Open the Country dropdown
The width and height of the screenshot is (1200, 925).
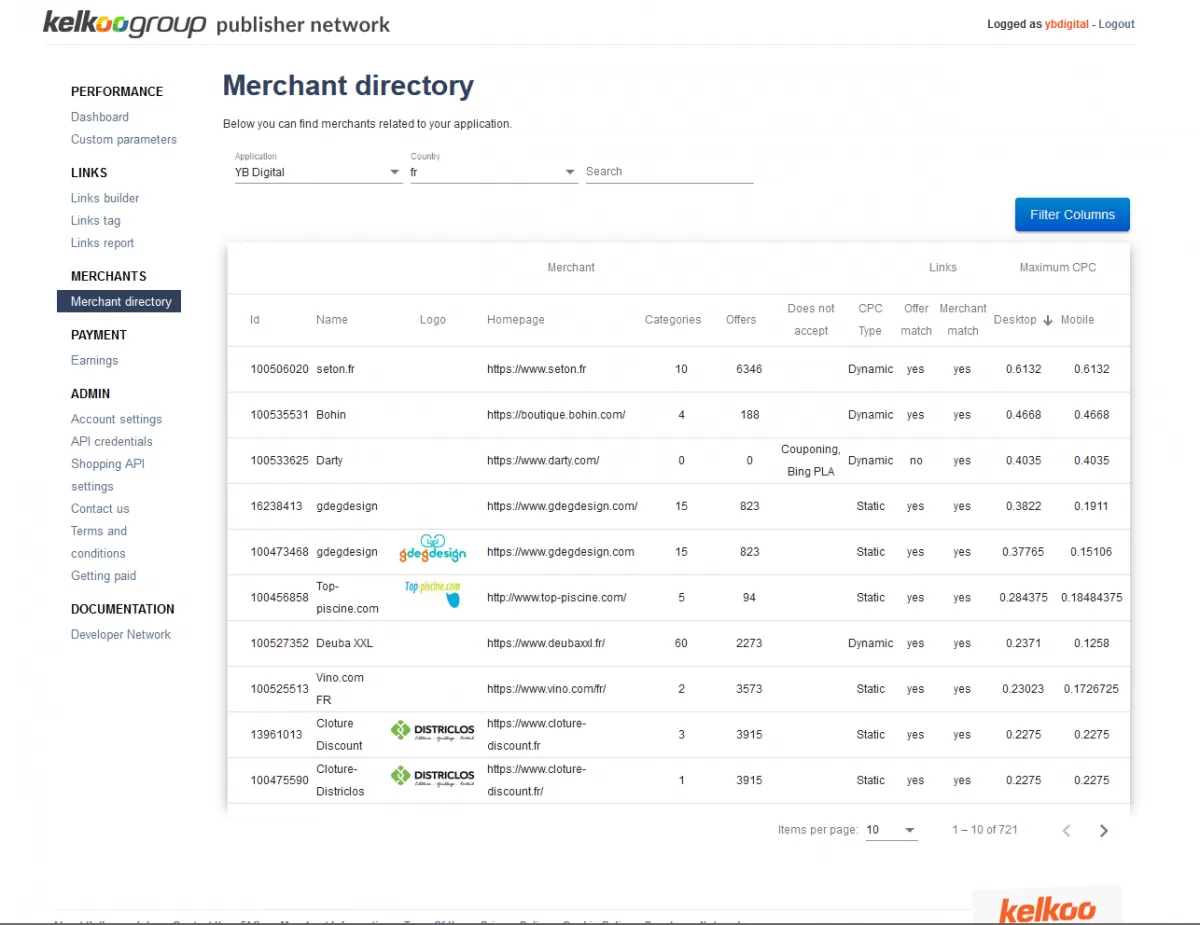coord(493,172)
